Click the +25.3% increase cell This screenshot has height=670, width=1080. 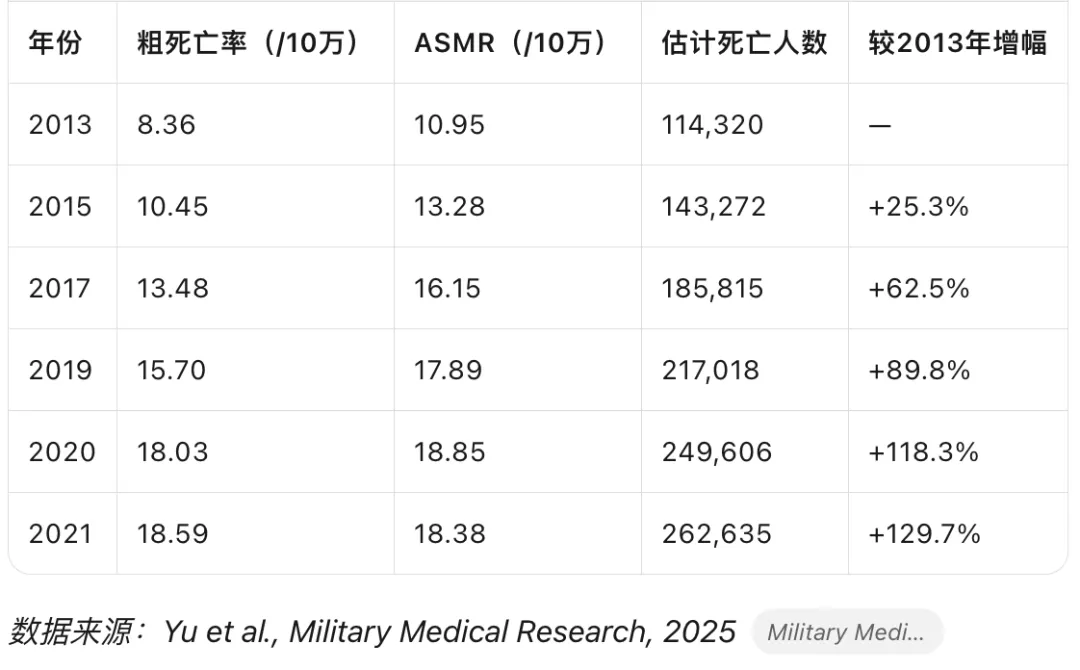coord(919,207)
